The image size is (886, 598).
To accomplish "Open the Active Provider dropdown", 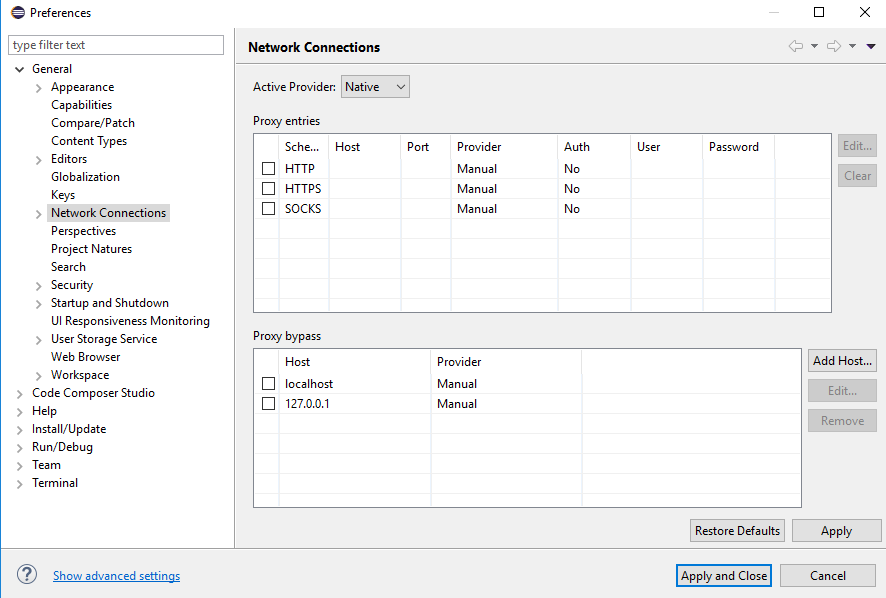I will [x=375, y=87].
